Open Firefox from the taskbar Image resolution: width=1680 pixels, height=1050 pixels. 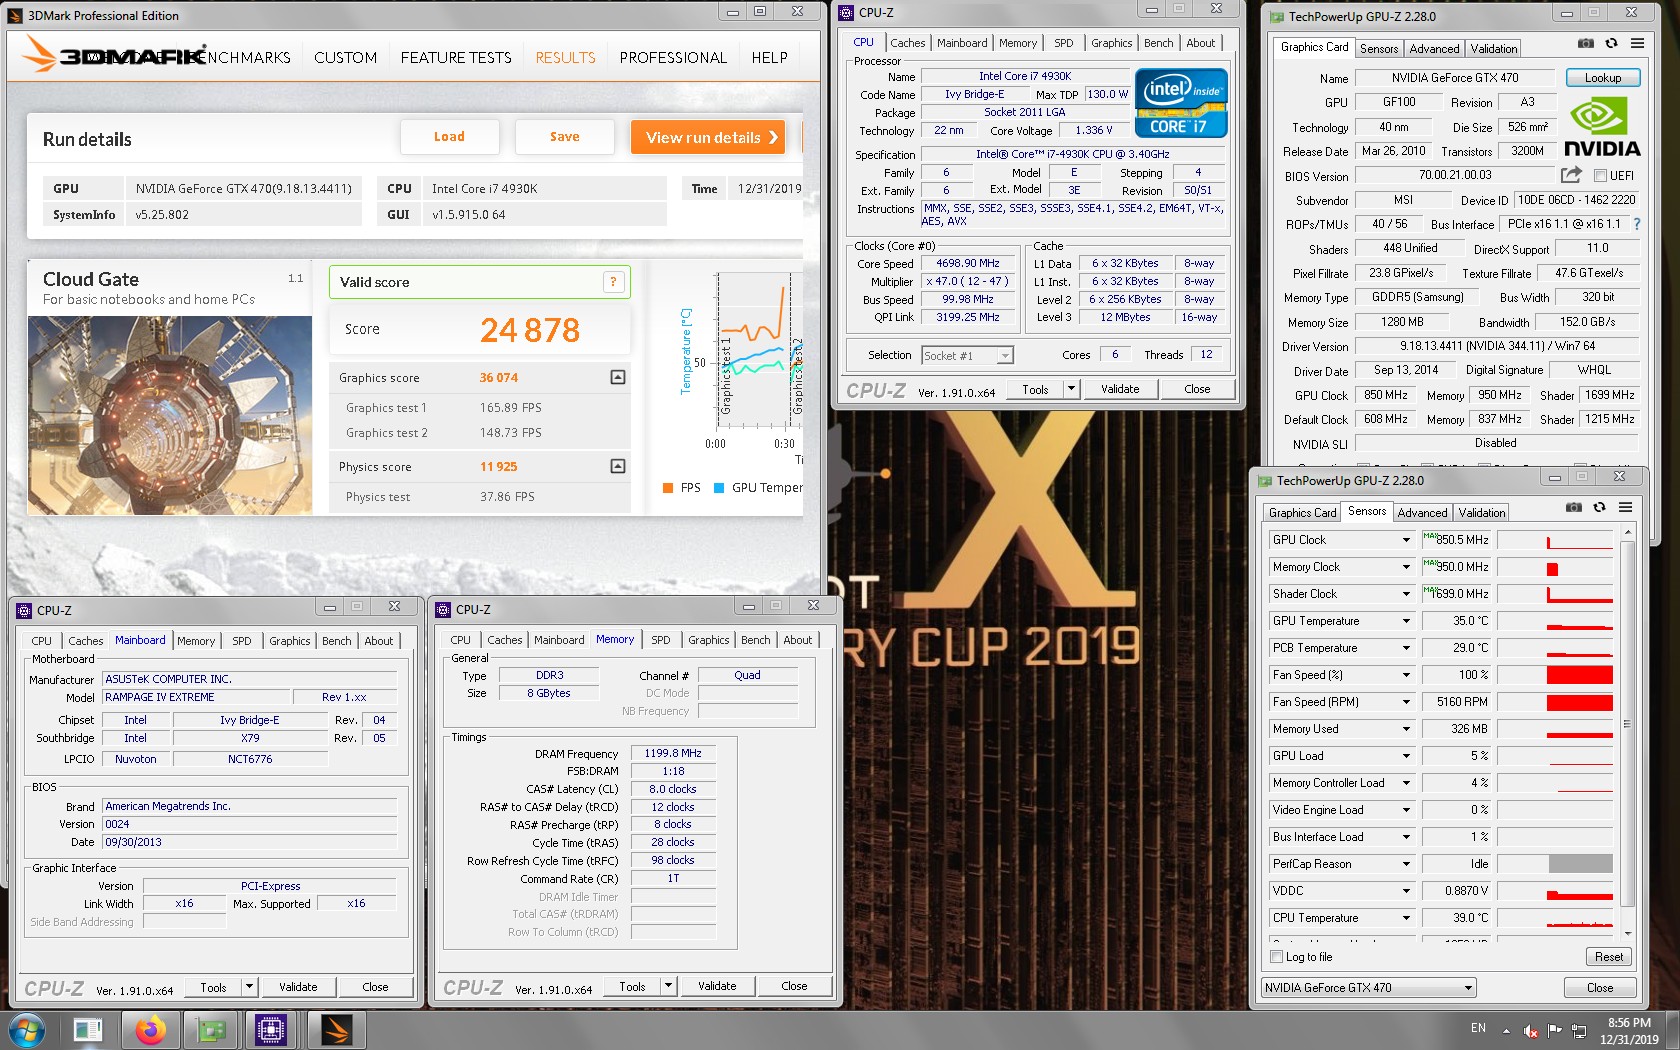[150, 1030]
